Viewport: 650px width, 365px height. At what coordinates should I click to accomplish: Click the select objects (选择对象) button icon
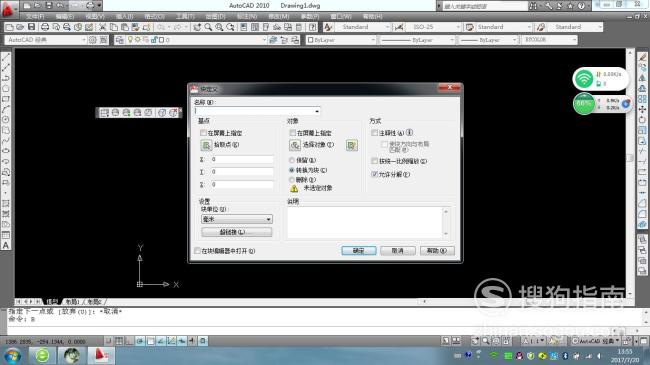pyautogui.click(x=295, y=145)
